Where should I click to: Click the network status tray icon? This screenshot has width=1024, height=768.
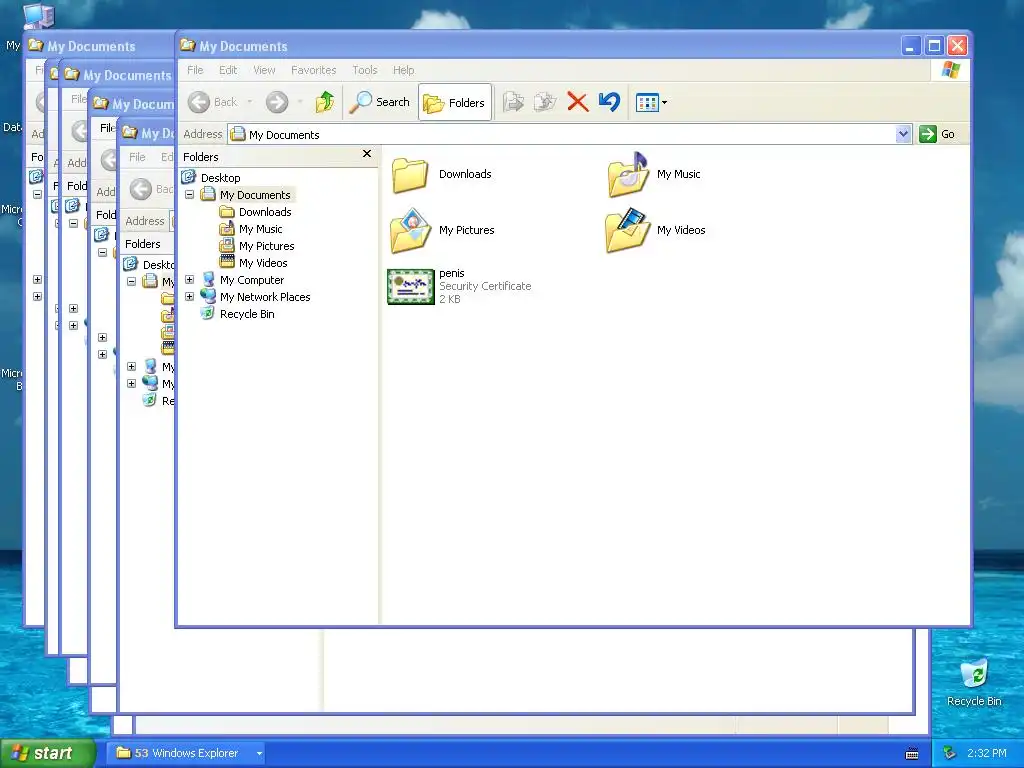pyautogui.click(x=950, y=754)
